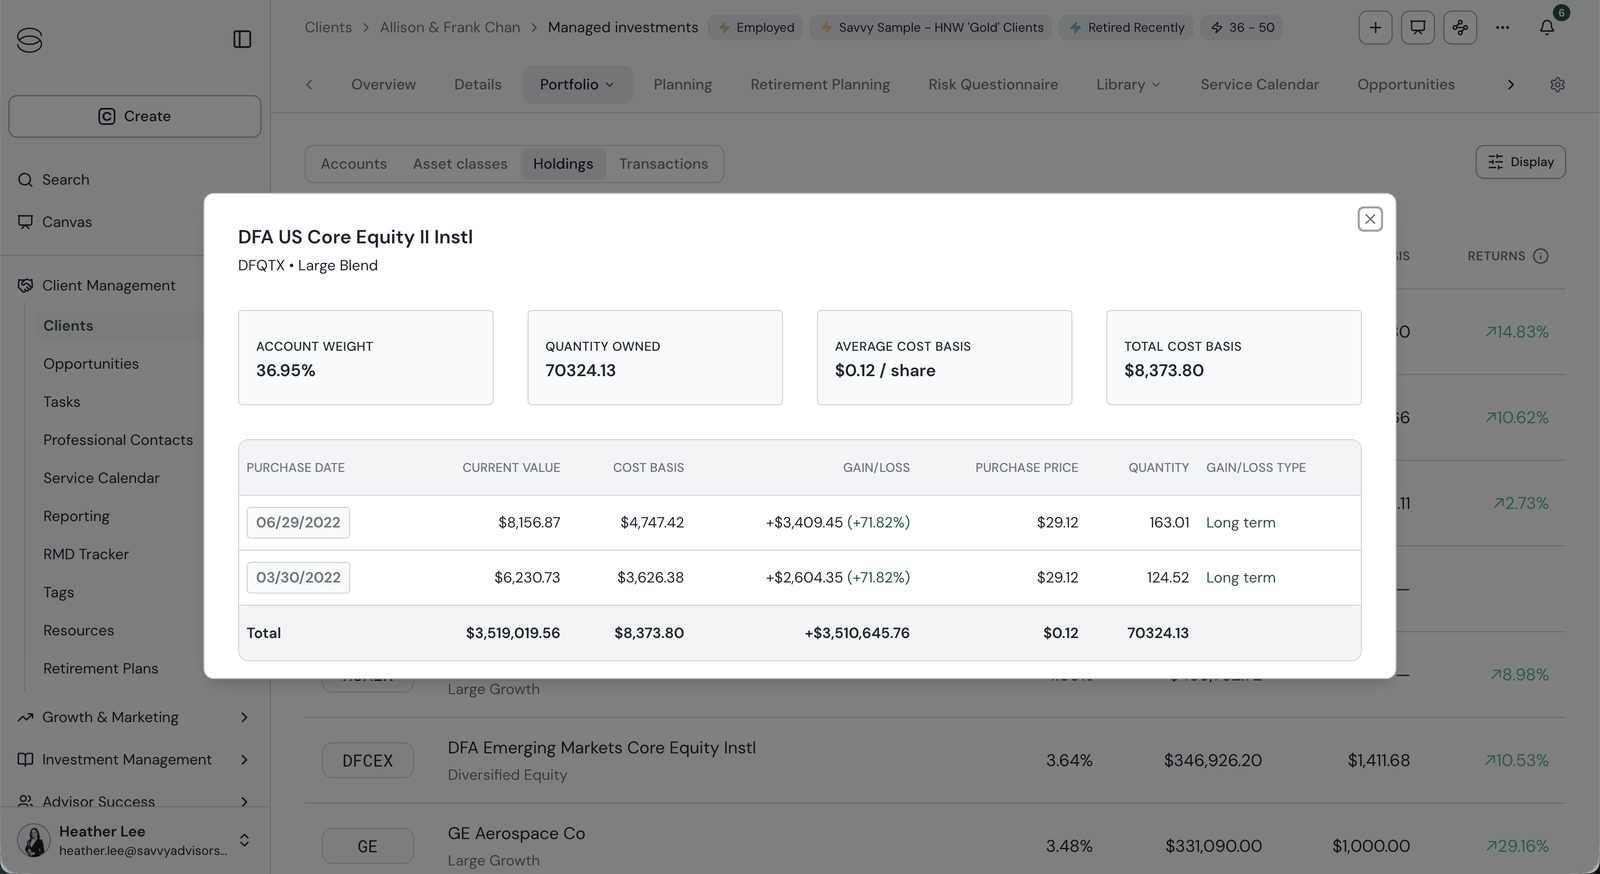Open notifications bell icon
1600x874 pixels.
click(x=1547, y=28)
